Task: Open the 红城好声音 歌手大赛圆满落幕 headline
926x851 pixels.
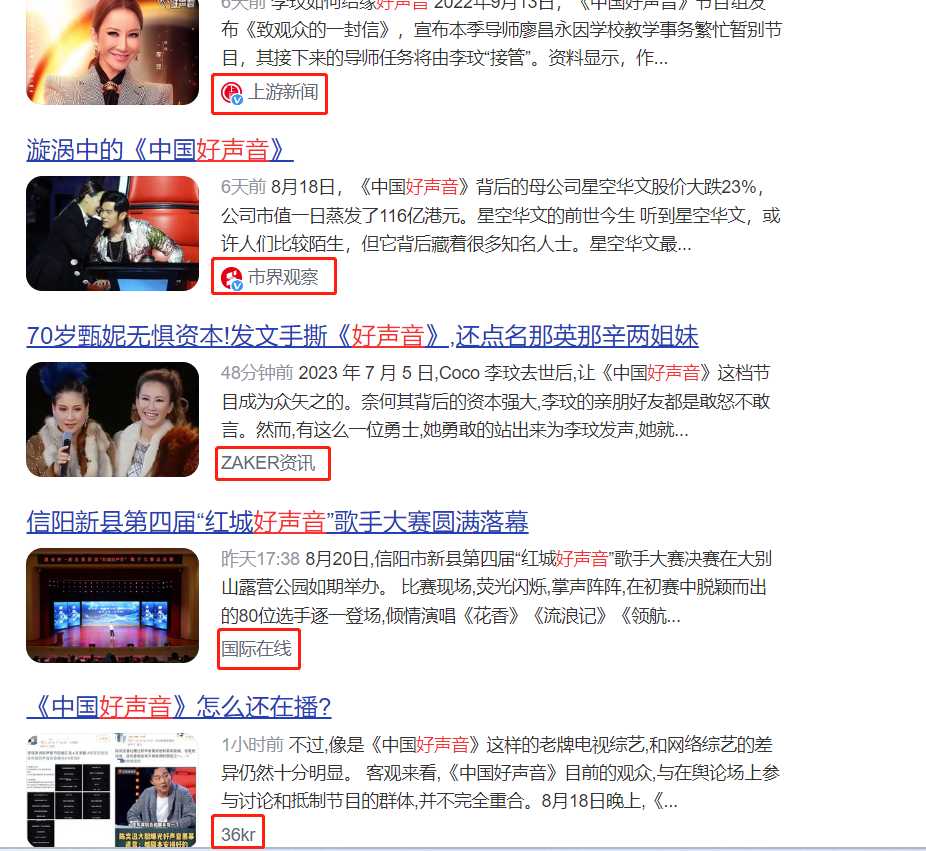Action: (x=277, y=522)
